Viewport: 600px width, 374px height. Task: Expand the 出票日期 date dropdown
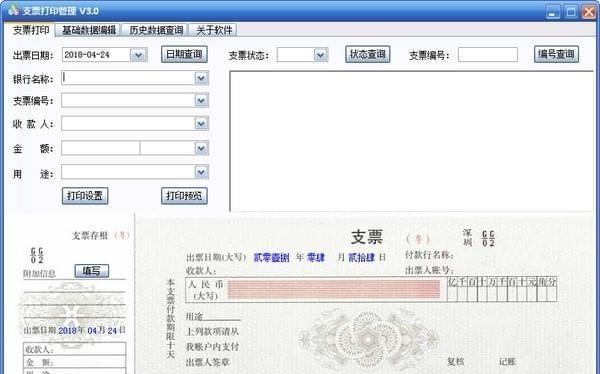138,55
